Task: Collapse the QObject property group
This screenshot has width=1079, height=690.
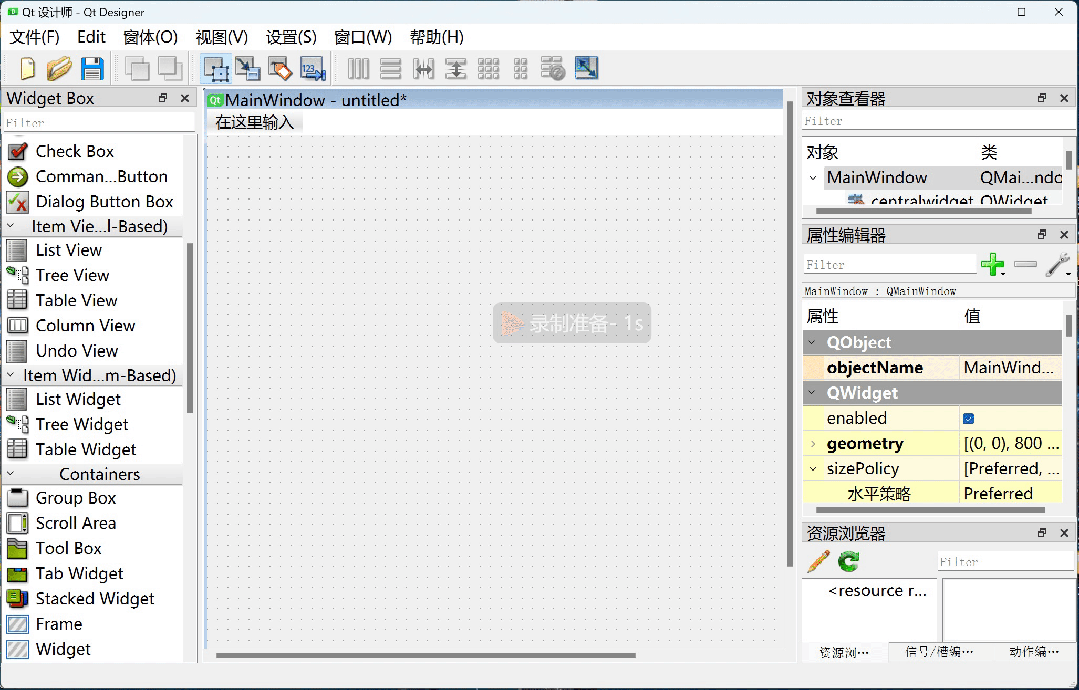Action: point(812,342)
